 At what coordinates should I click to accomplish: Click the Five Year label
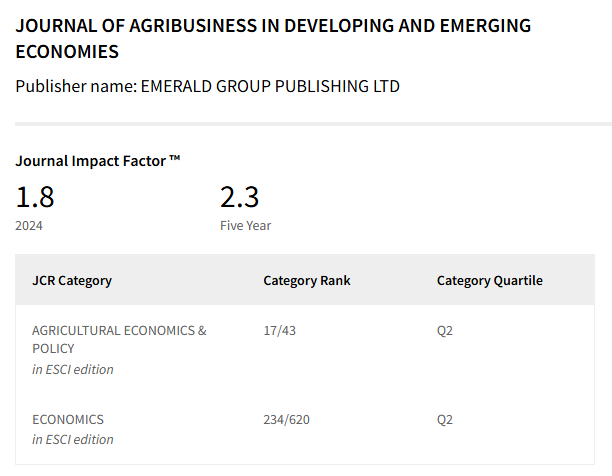pyautogui.click(x=245, y=225)
